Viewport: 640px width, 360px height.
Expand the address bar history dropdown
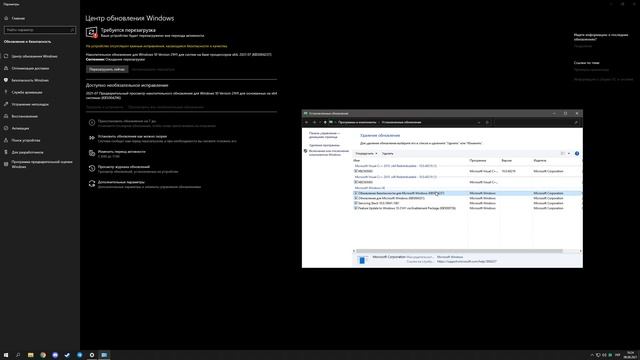(x=479, y=122)
